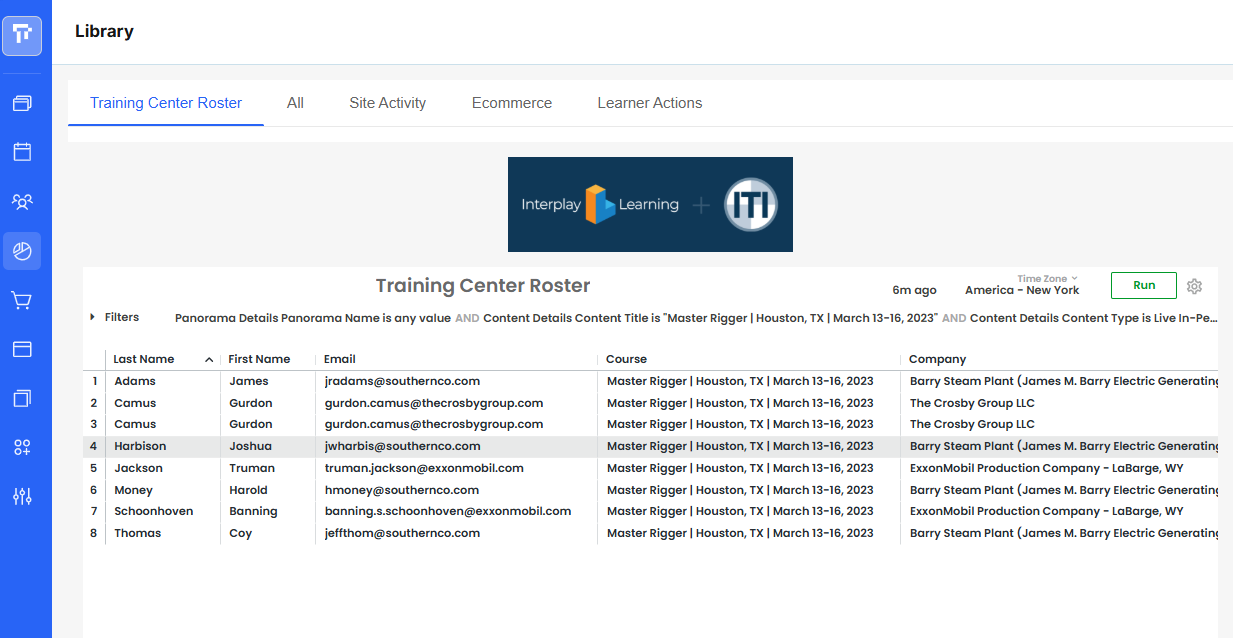Select email 'jwharbis@southernco.com'

tap(403, 446)
